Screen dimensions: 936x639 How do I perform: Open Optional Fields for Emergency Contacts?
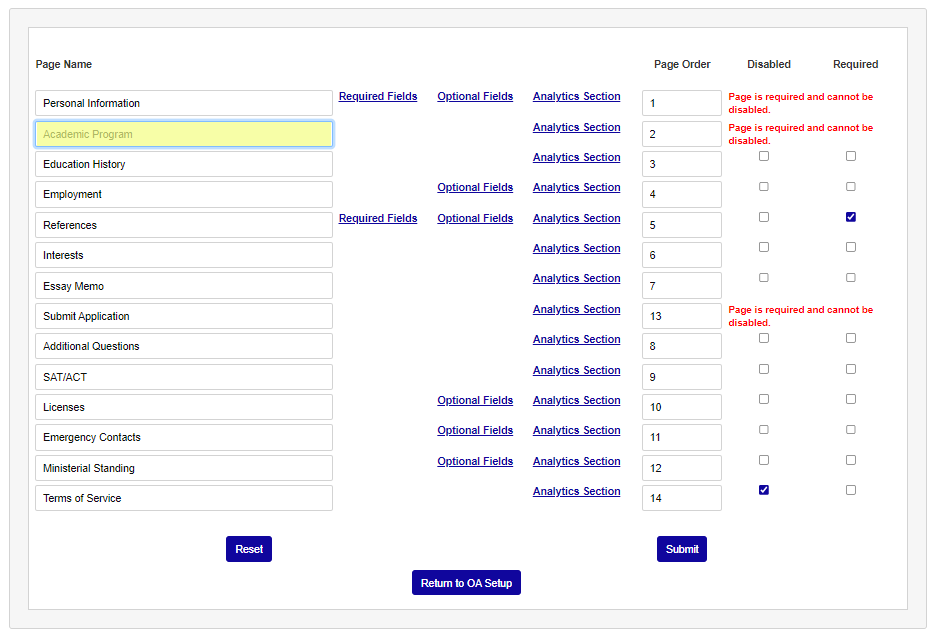475,430
